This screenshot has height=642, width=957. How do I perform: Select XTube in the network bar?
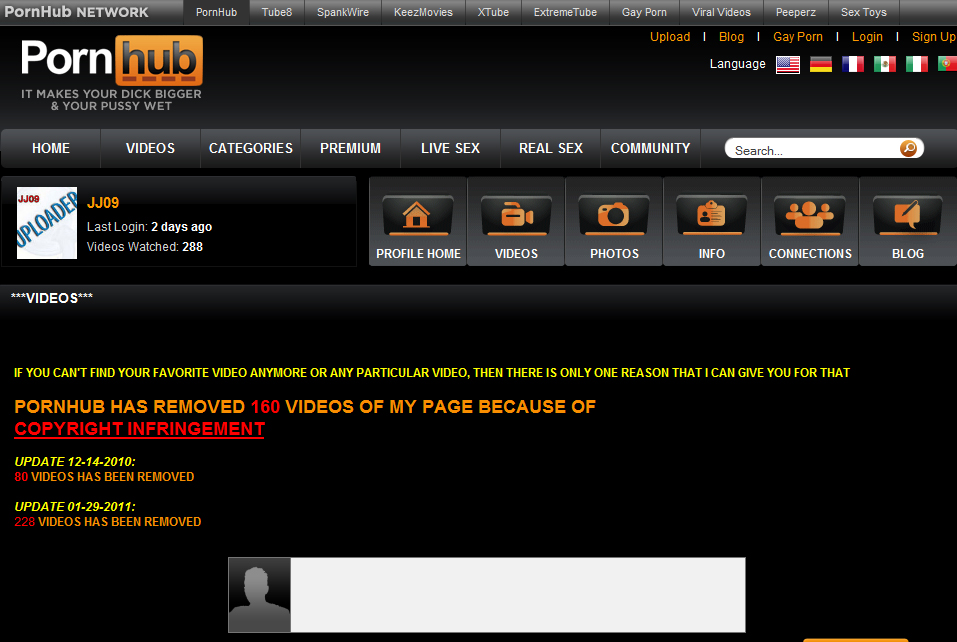[x=493, y=12]
